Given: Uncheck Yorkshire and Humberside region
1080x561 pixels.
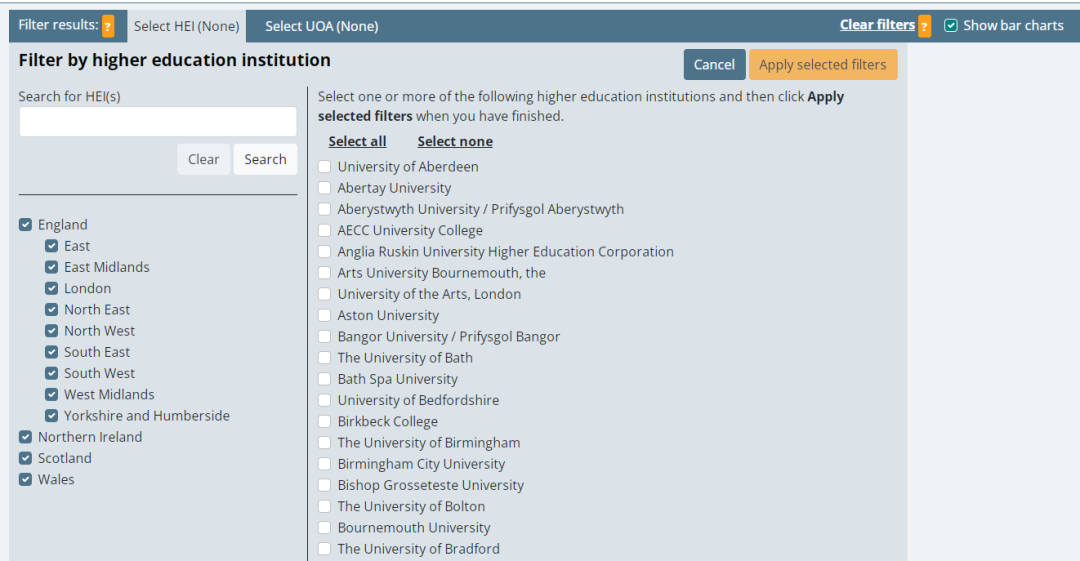Looking at the screenshot, I should pyautogui.click(x=52, y=416).
